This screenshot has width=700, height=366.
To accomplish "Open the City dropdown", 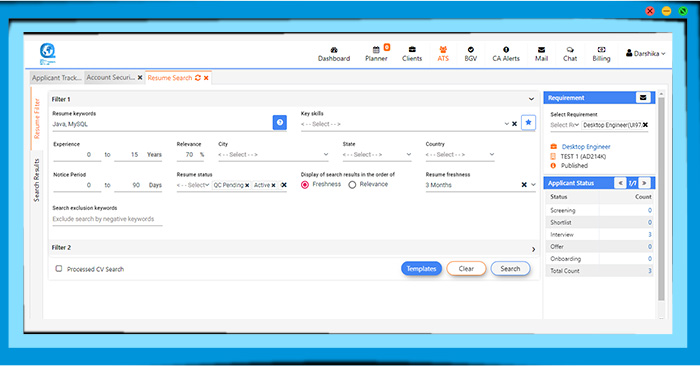I will point(273,154).
